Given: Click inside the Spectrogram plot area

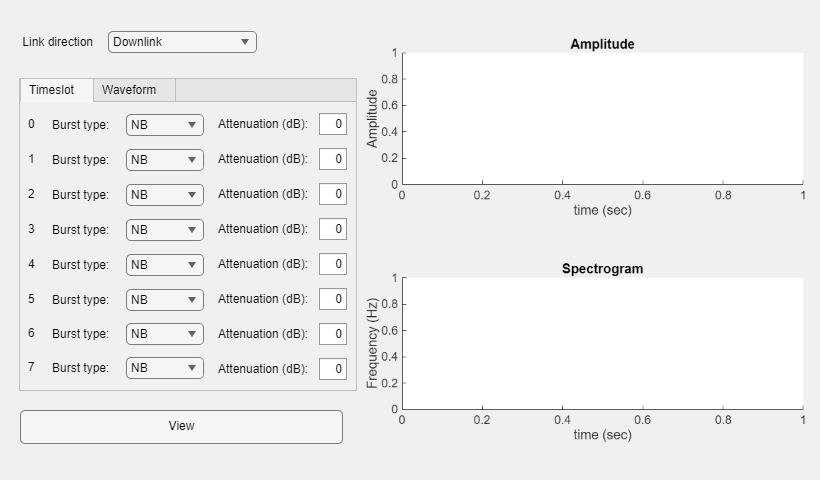Looking at the screenshot, I should click(x=602, y=343).
